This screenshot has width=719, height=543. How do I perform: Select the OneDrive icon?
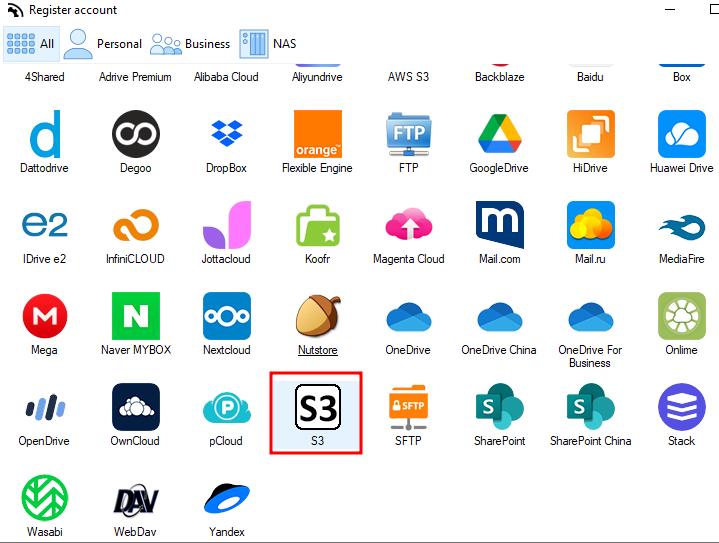click(409, 316)
